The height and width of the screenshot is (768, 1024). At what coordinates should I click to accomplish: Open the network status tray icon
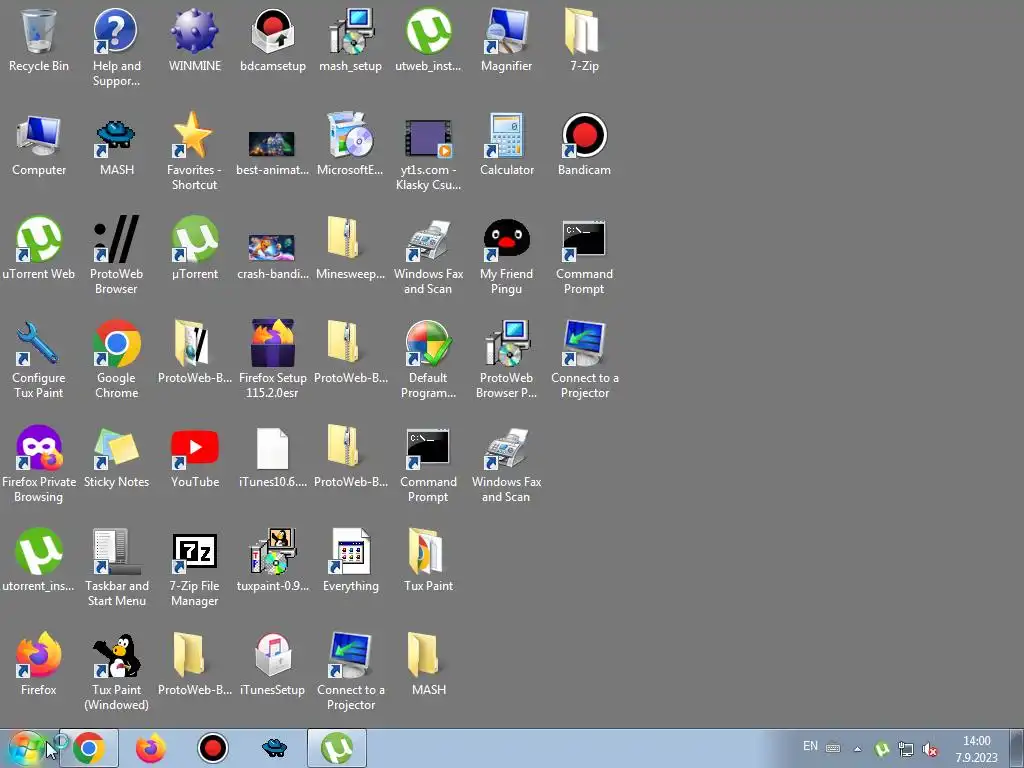[x=906, y=749]
